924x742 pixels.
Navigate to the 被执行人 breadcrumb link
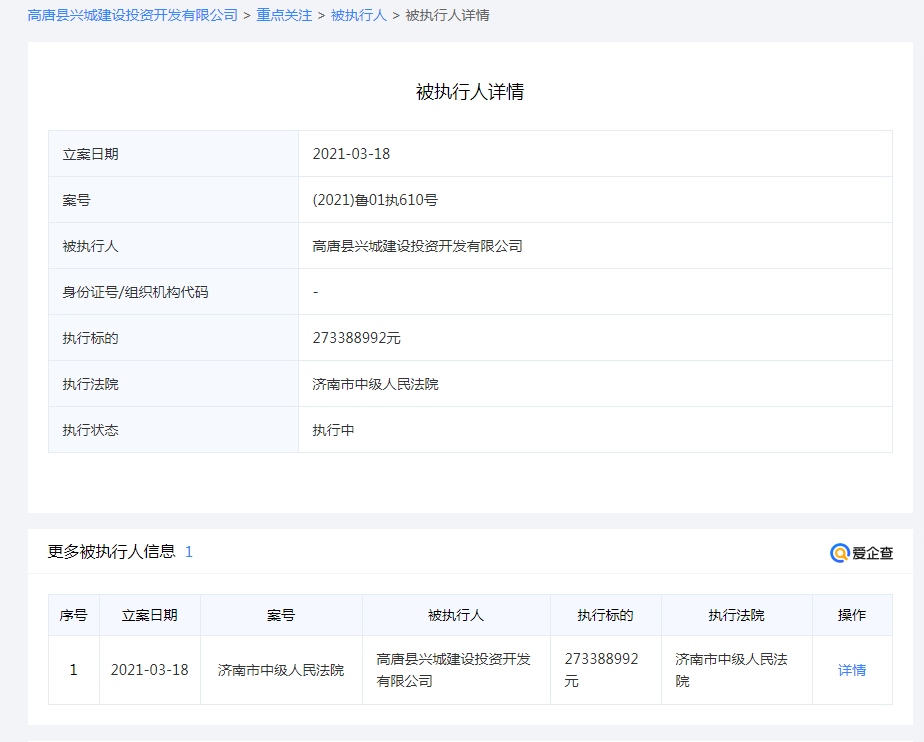pos(358,15)
